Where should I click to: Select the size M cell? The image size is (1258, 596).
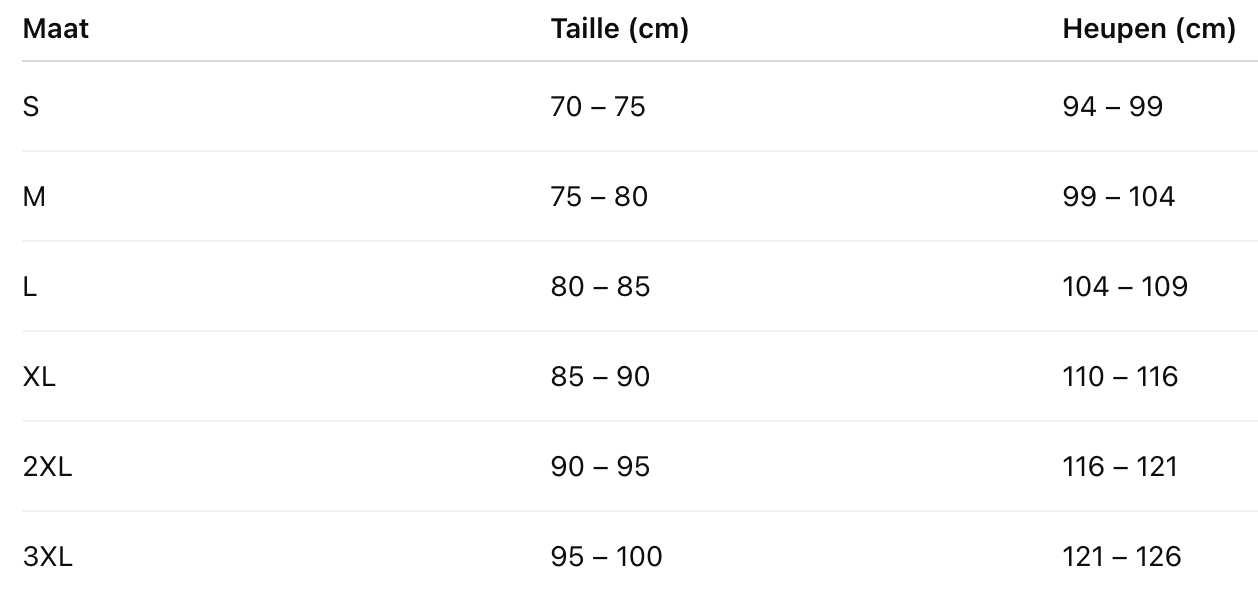tap(34, 196)
